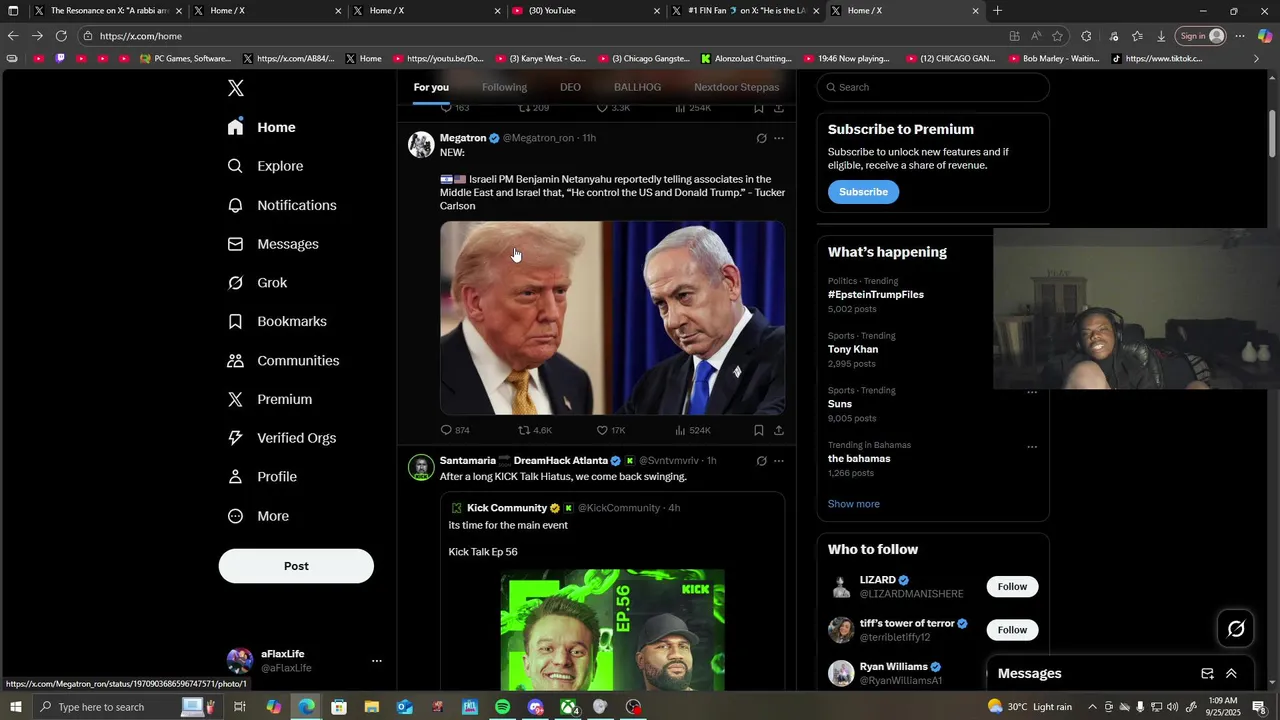Viewport: 1280px width, 720px height.
Task: Click the browser address bar
Action: (540, 36)
